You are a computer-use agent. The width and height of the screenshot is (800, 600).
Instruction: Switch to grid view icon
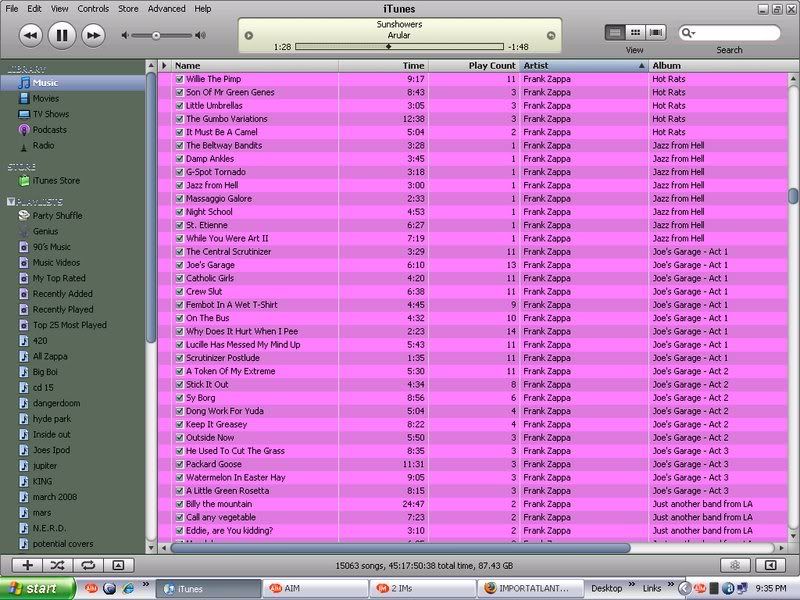tap(636, 33)
